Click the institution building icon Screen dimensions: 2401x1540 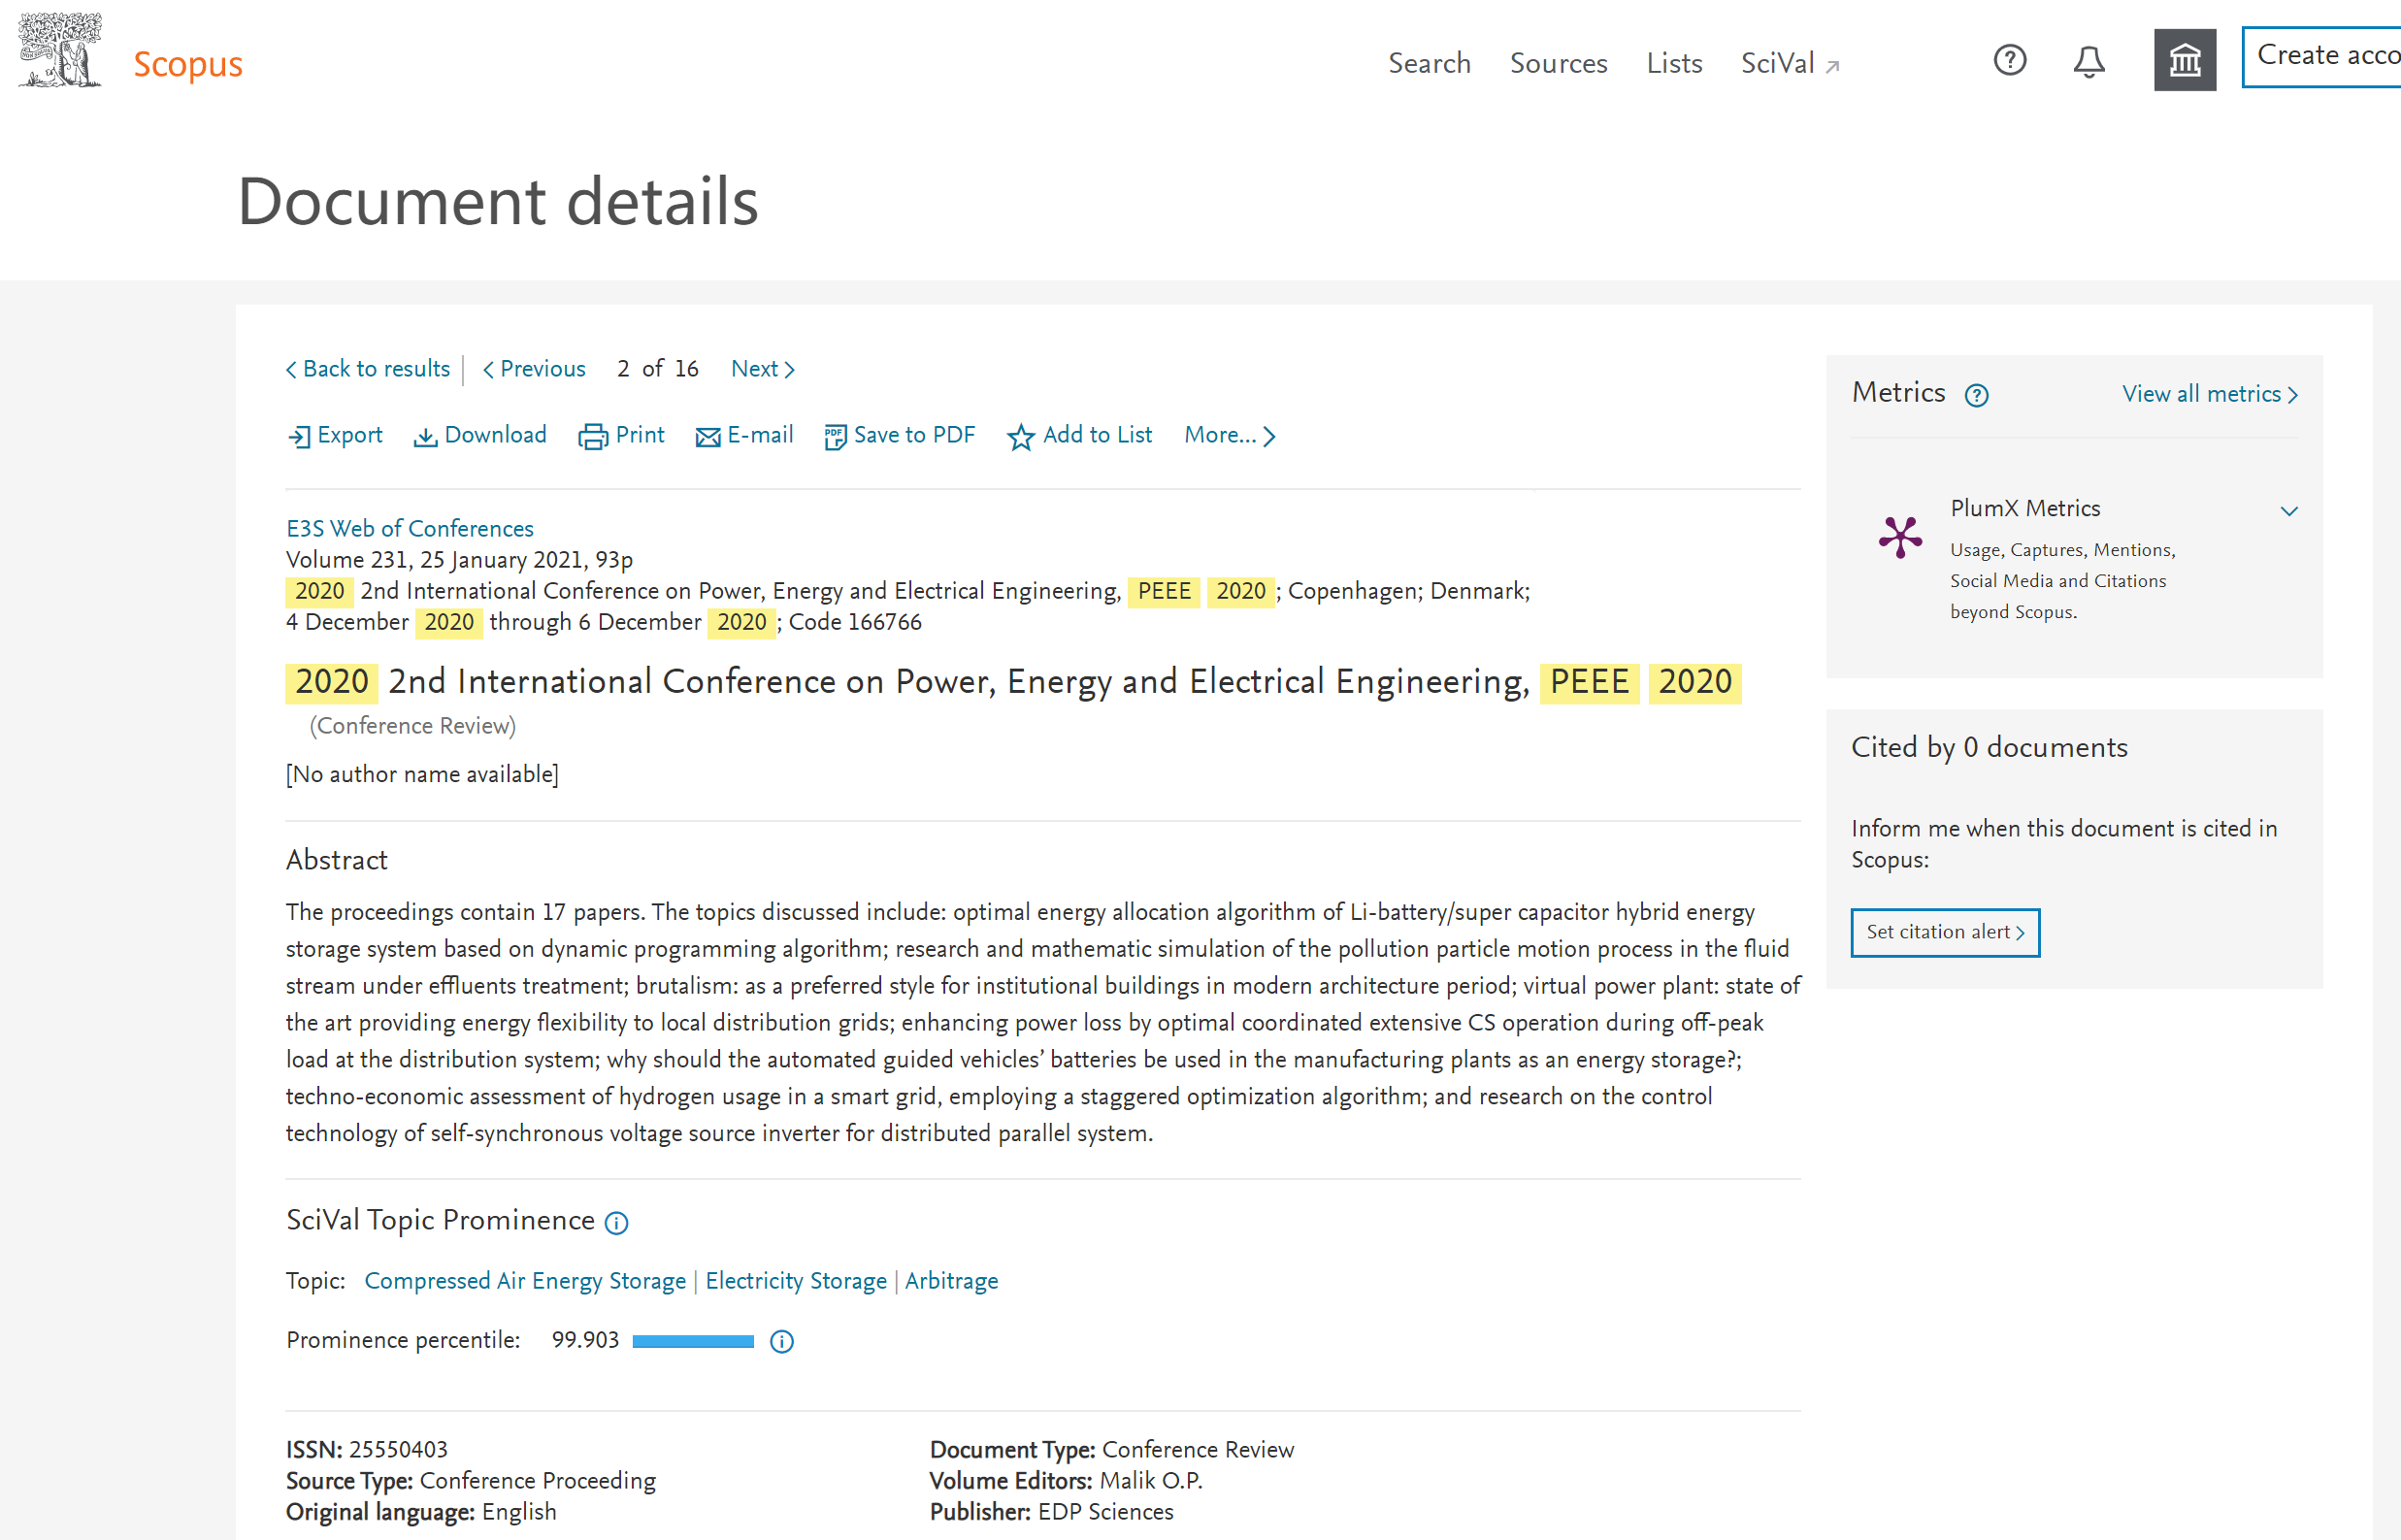point(2184,61)
